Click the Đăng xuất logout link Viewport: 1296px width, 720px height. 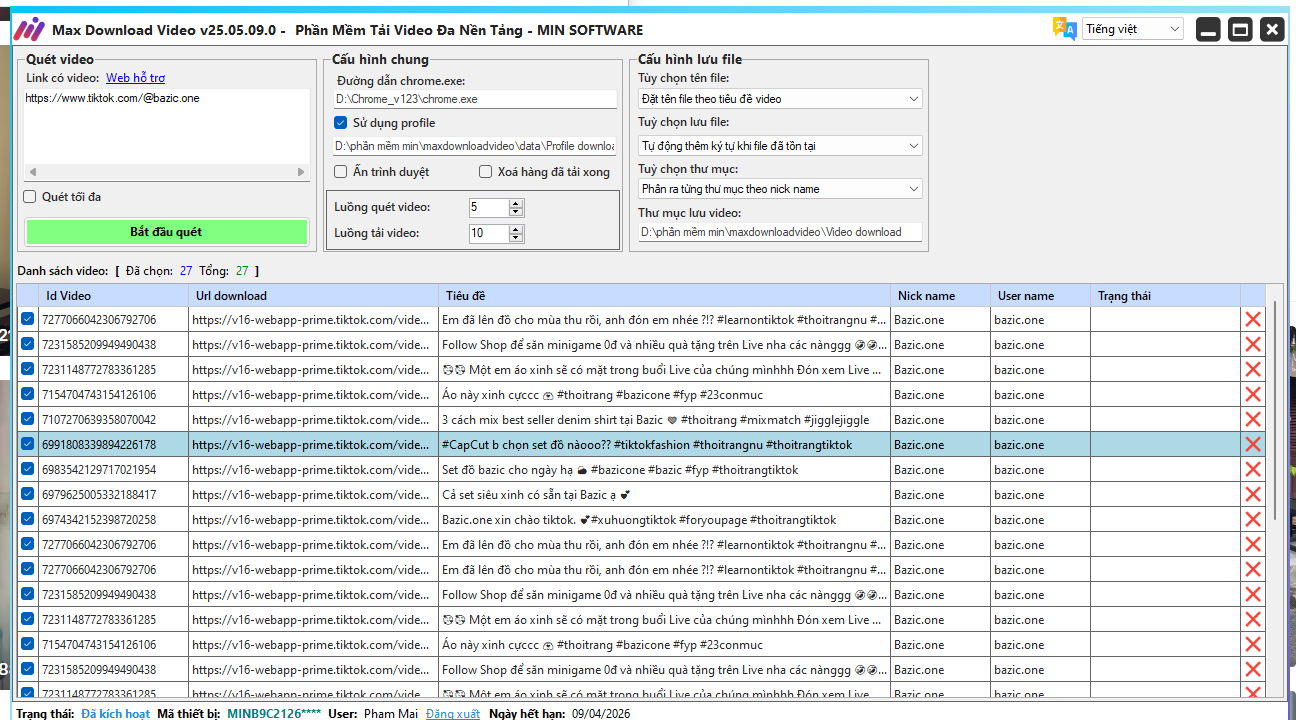coord(453,714)
